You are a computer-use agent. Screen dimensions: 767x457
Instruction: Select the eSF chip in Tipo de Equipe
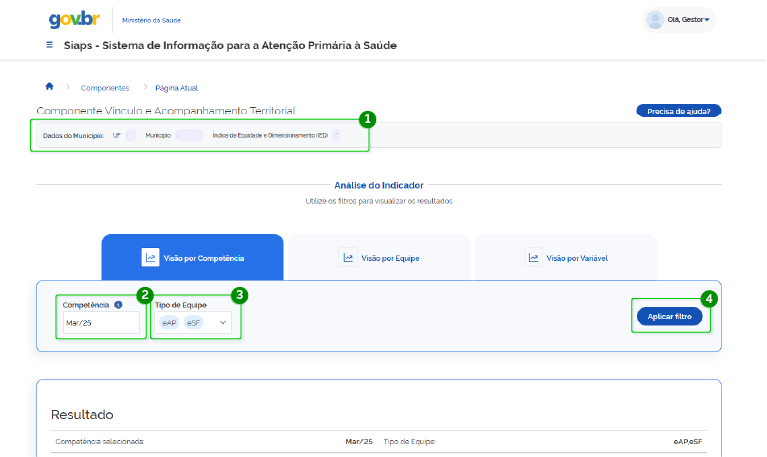pos(193,323)
